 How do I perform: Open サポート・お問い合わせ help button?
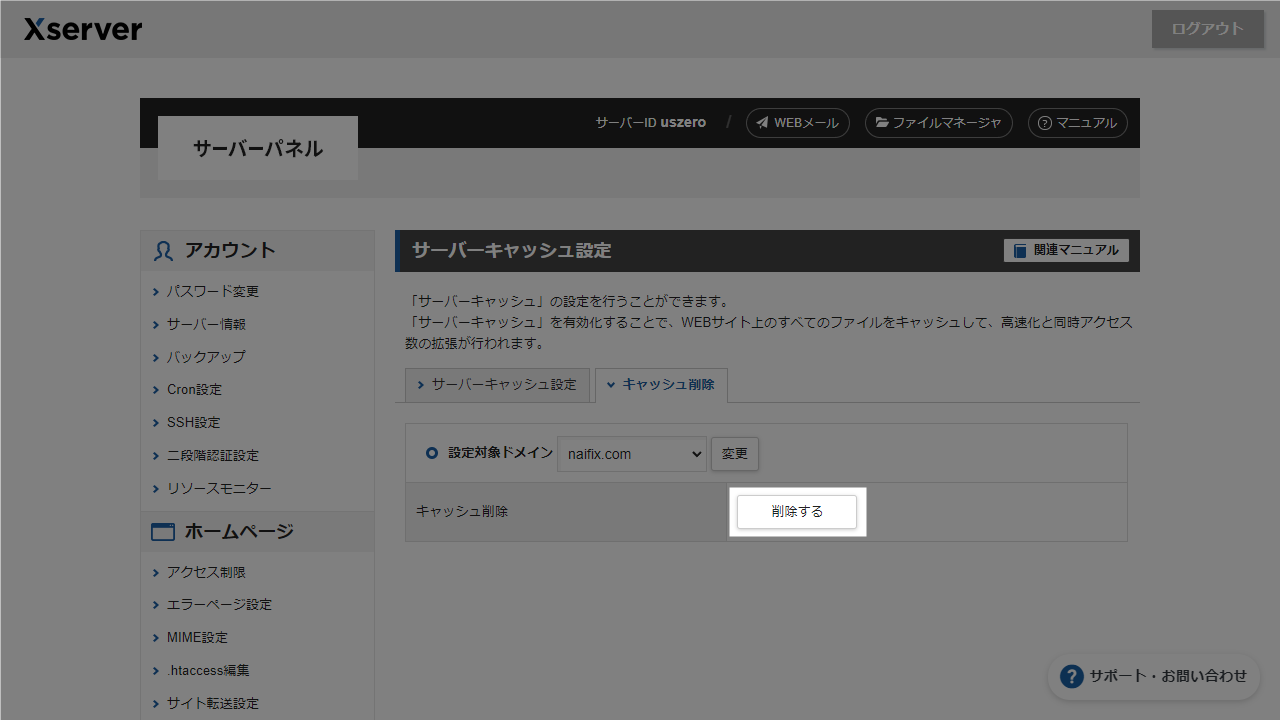click(1153, 676)
